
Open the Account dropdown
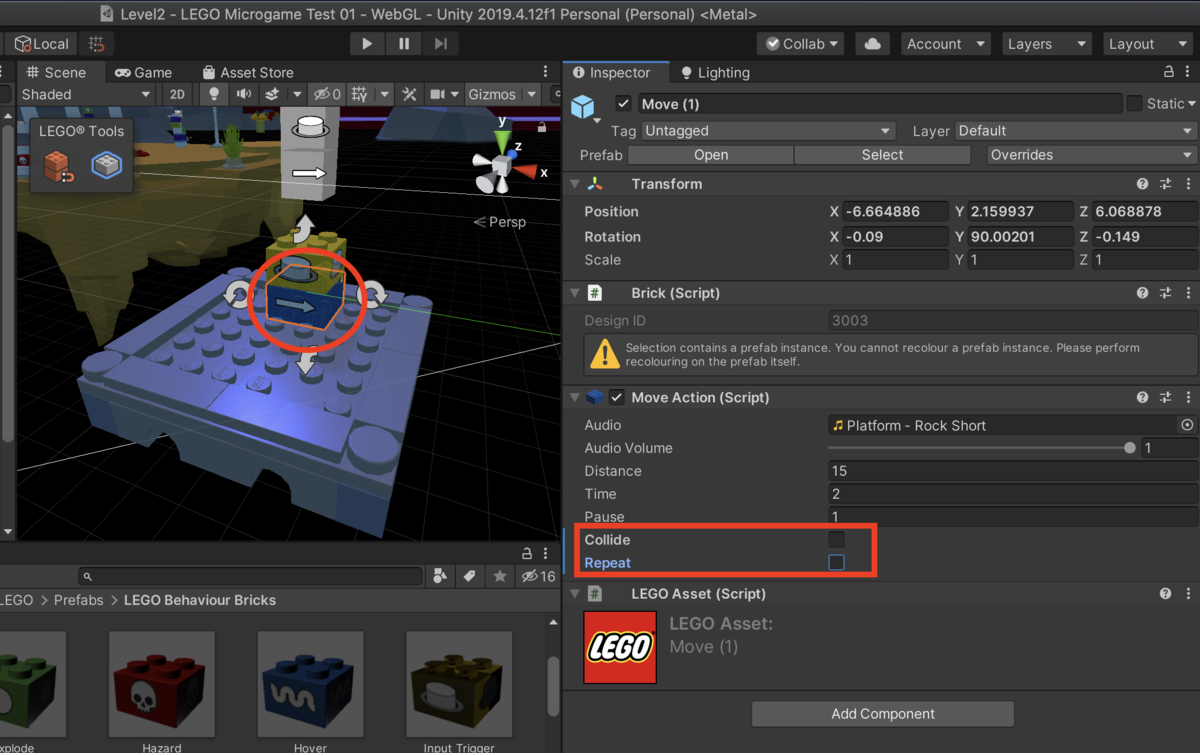click(945, 44)
